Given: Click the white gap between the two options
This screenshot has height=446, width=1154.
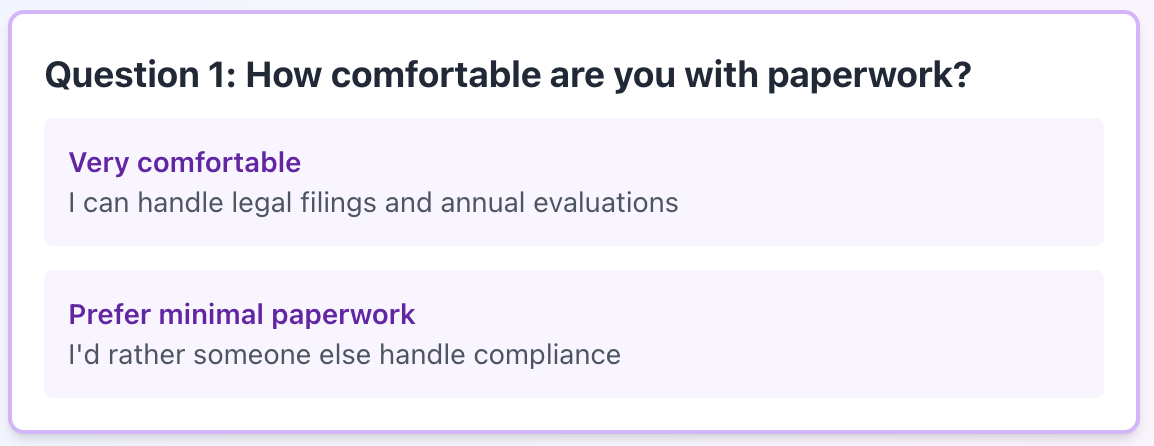Looking at the screenshot, I should 573,258.
